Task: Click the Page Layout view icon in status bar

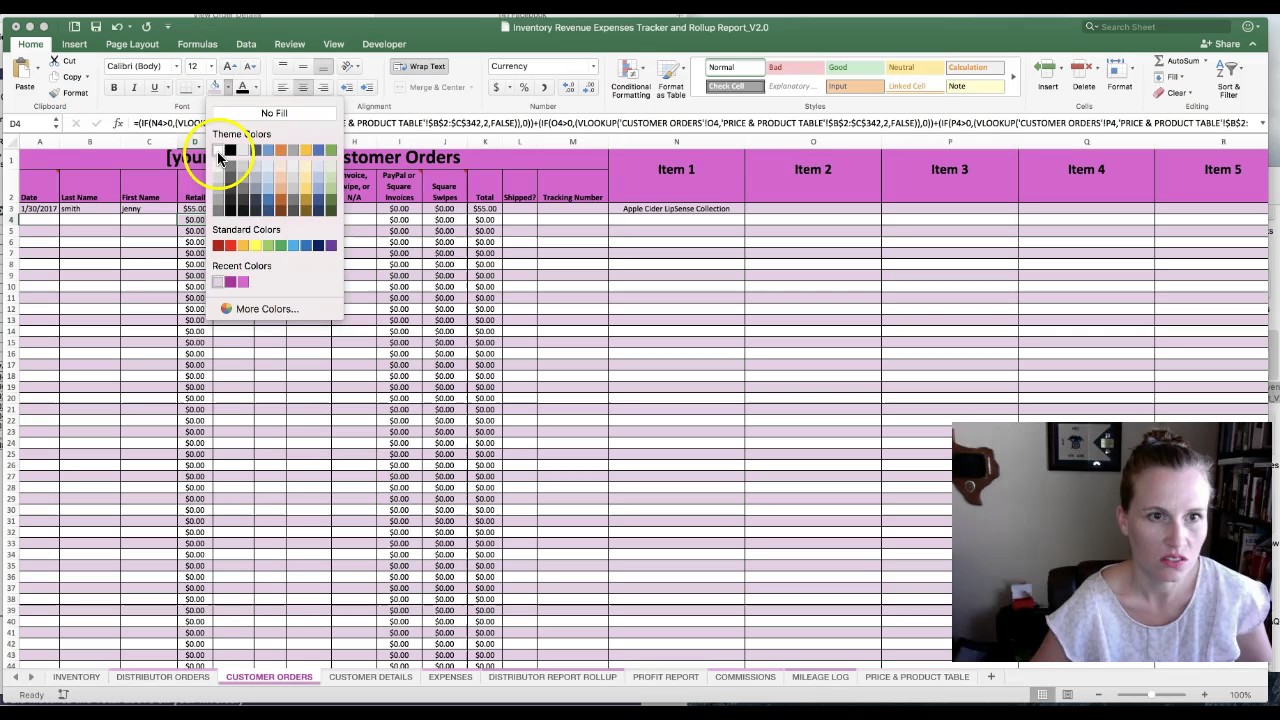Action: (1067, 695)
